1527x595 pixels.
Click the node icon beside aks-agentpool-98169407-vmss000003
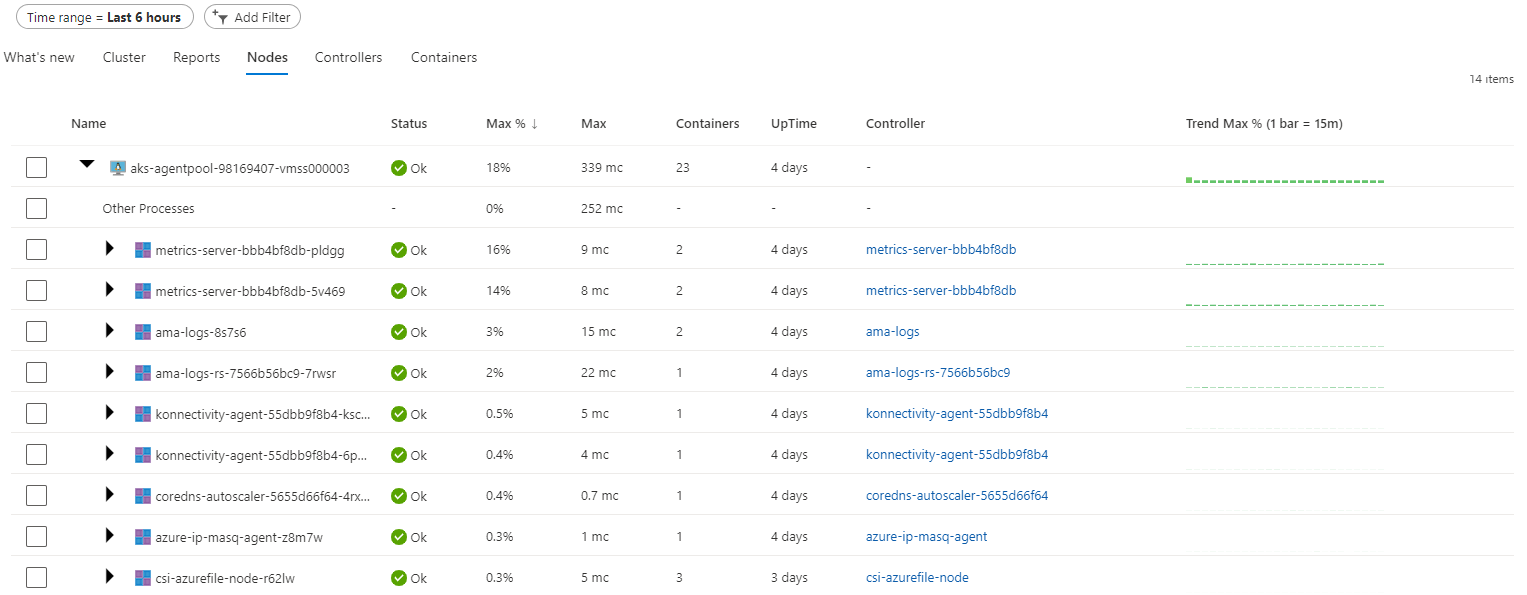click(x=118, y=168)
